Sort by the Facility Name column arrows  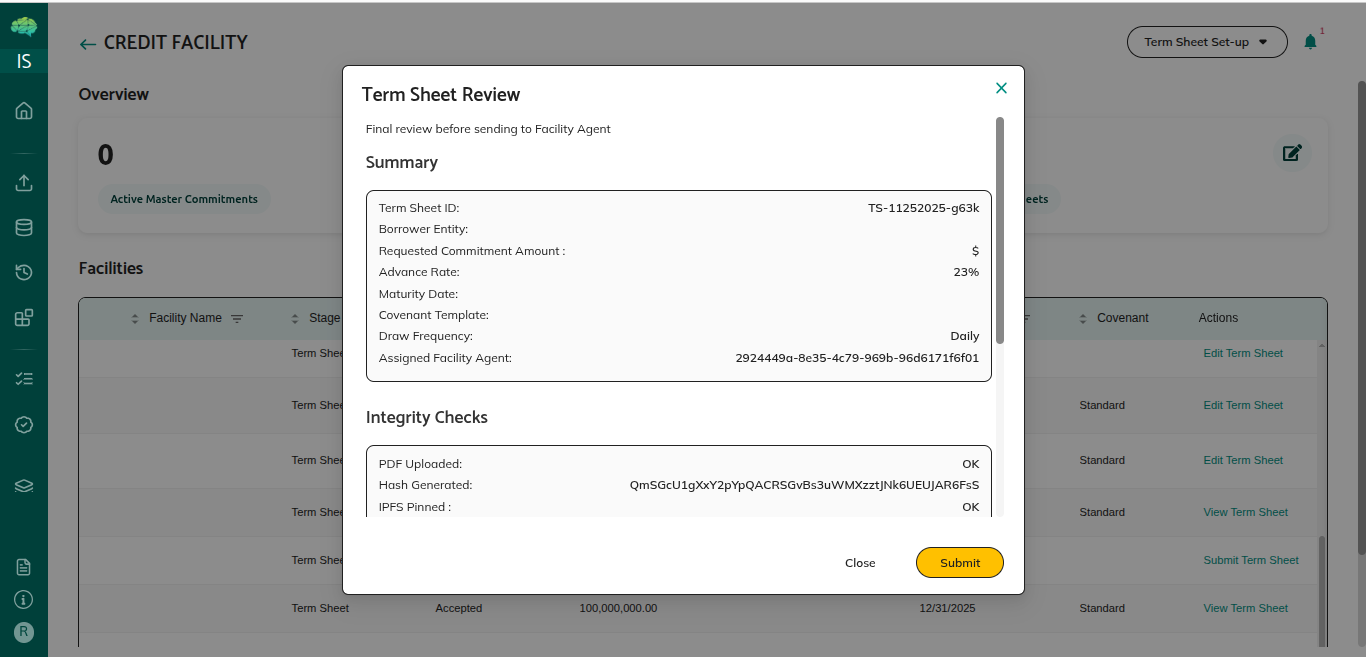click(x=135, y=319)
